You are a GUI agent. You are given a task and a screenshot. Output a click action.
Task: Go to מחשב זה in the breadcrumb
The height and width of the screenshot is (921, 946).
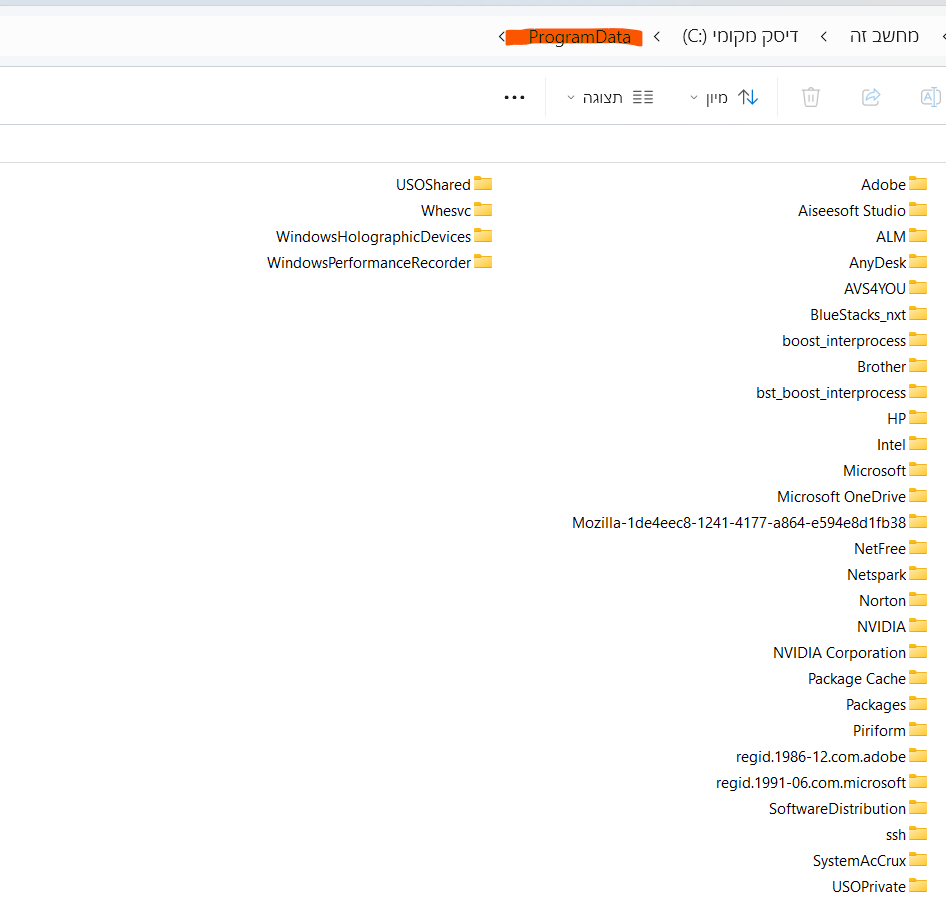point(884,37)
